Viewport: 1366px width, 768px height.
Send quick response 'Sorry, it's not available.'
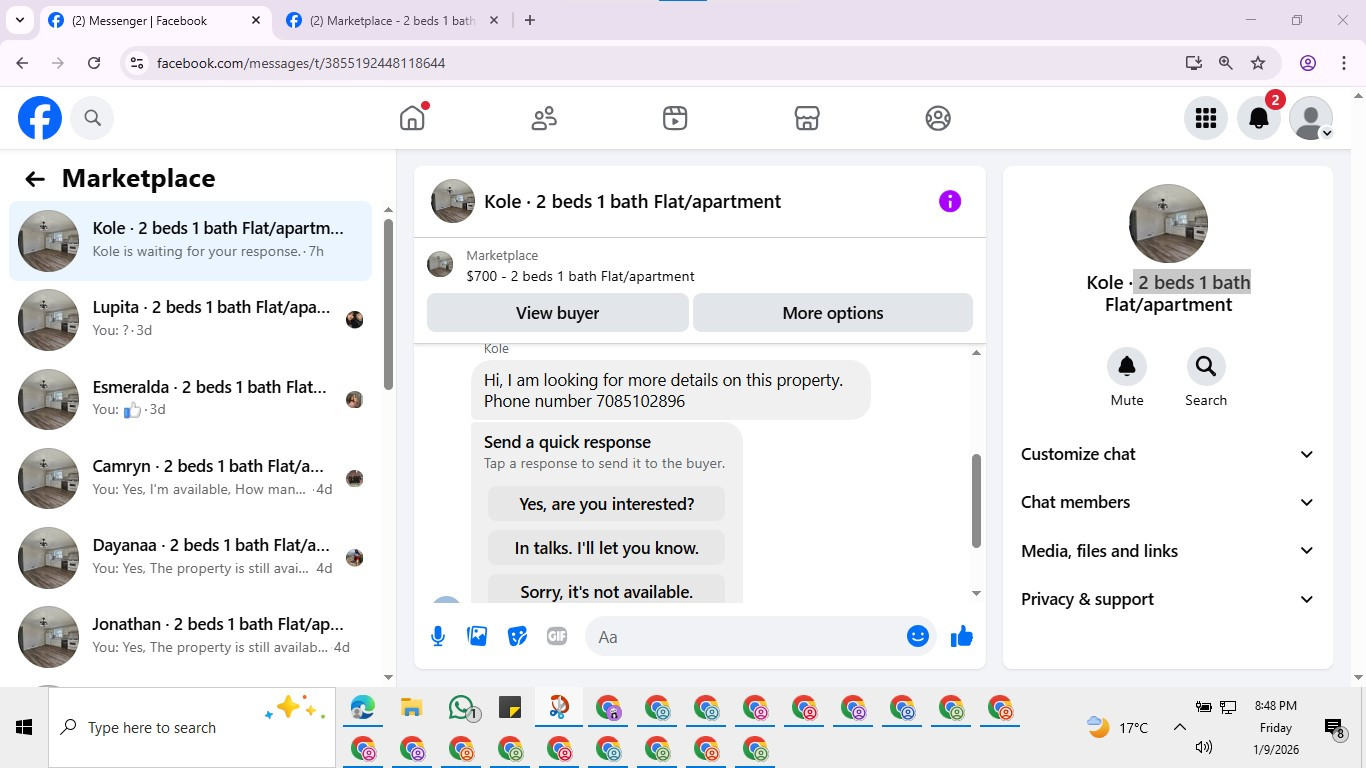click(606, 590)
